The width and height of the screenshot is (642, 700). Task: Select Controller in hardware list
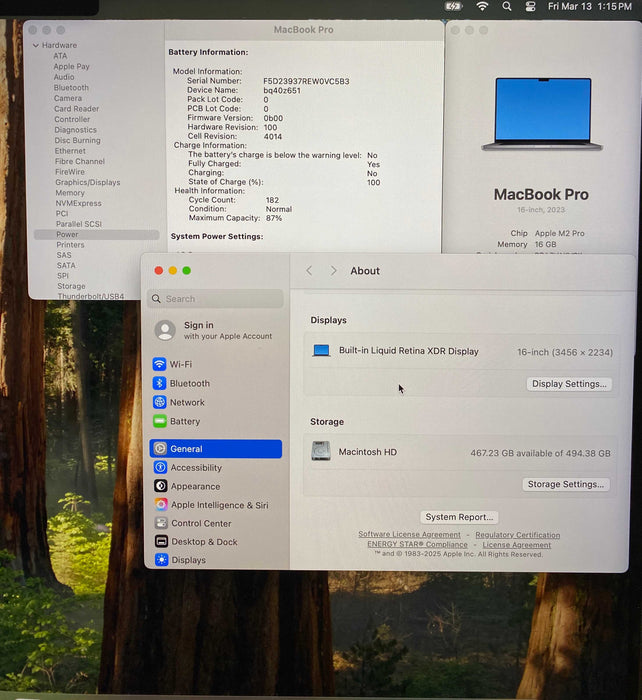72,119
